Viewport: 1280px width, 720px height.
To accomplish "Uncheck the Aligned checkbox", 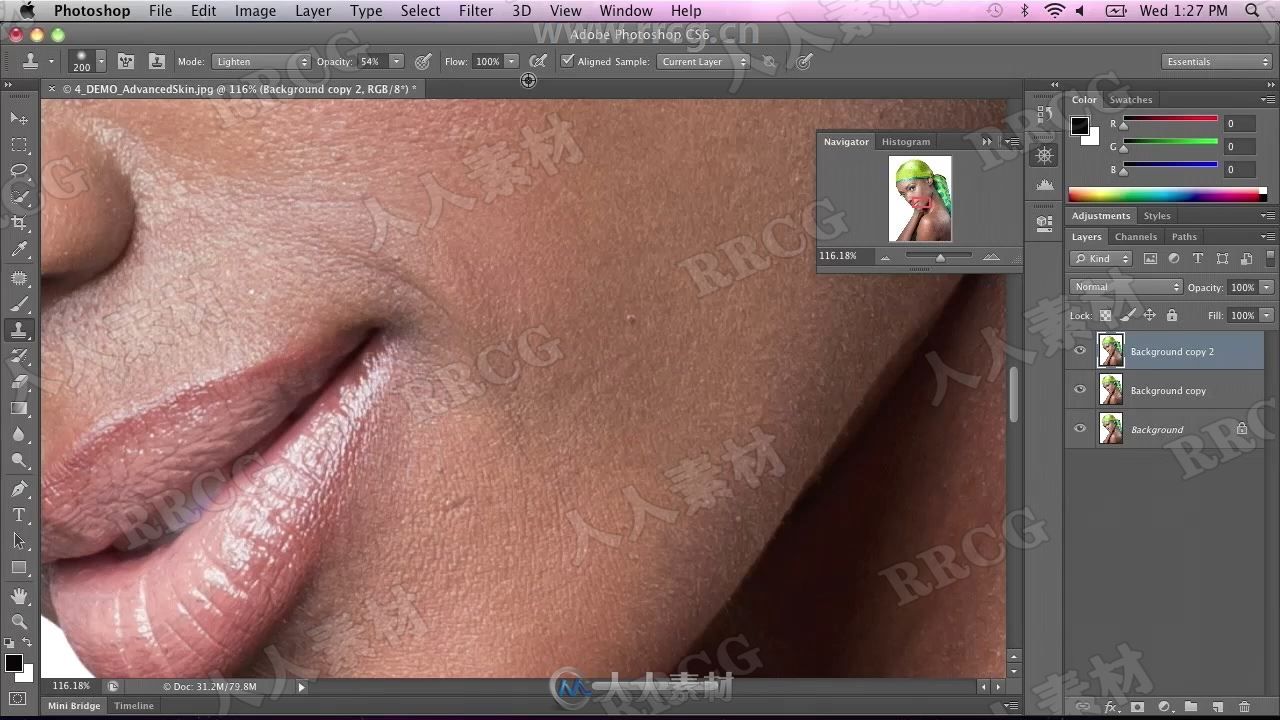I will [x=567, y=61].
